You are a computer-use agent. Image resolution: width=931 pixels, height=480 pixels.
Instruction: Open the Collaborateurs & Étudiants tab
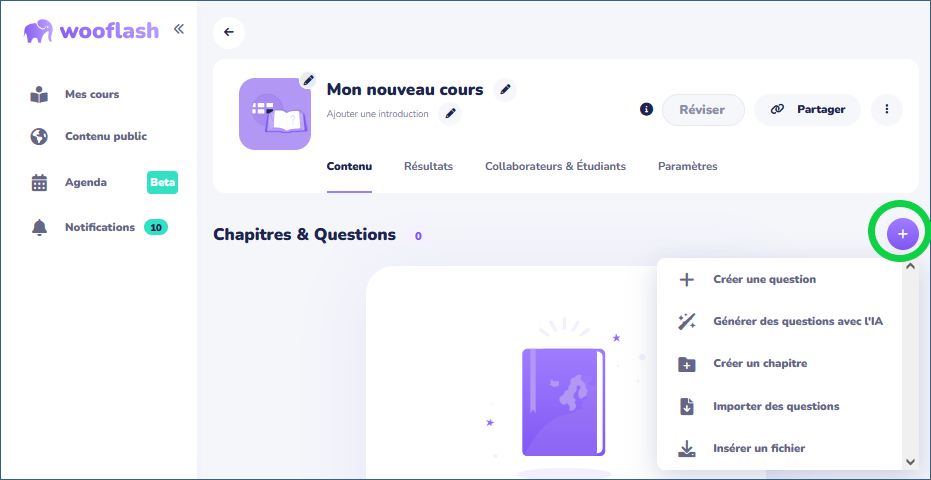(555, 166)
